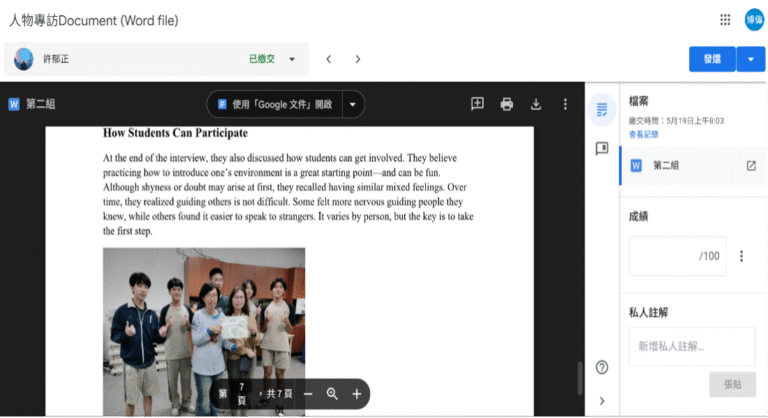Download the file with download icon
Image resolution: width=768 pixels, height=418 pixels.
pos(536,104)
